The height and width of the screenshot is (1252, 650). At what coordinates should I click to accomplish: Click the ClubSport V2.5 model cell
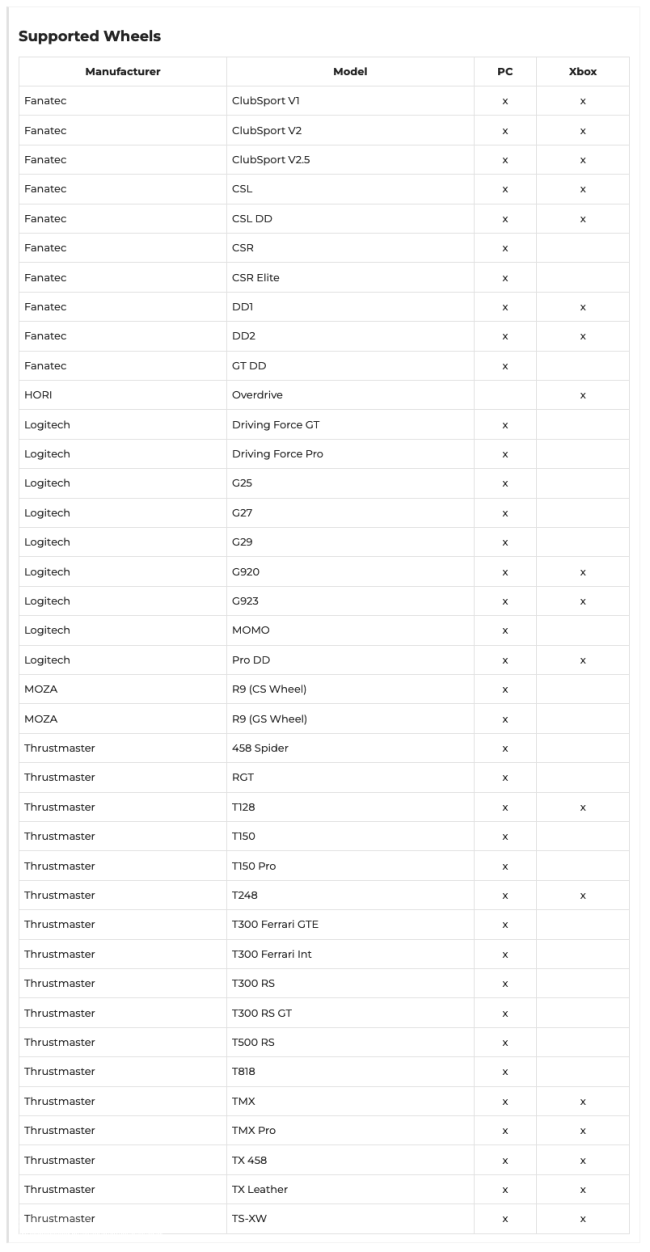pyautogui.click(x=351, y=160)
